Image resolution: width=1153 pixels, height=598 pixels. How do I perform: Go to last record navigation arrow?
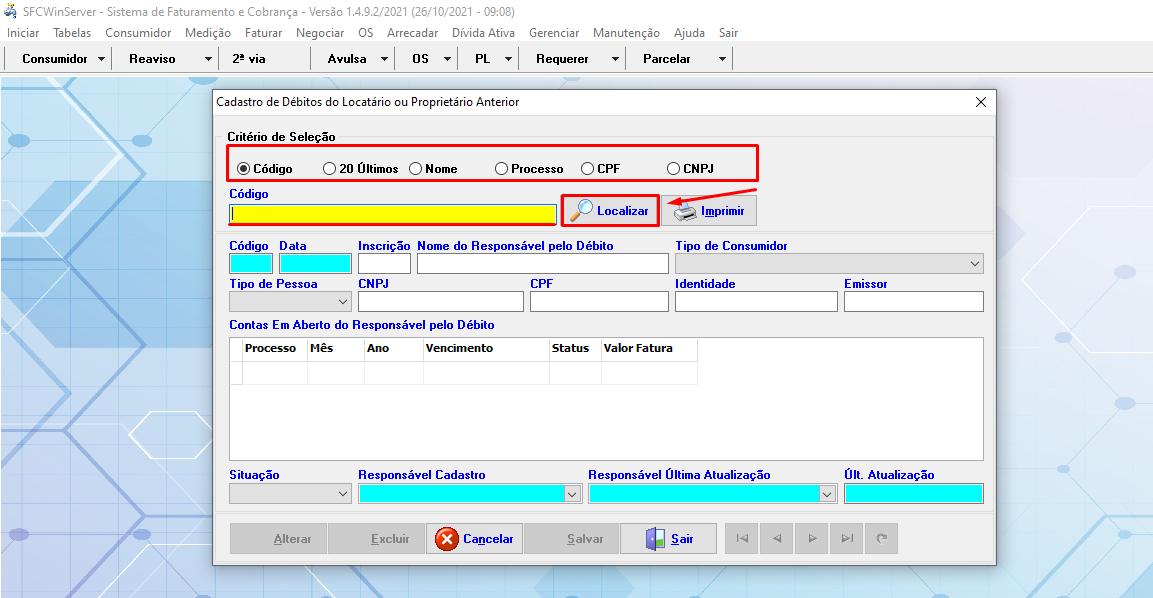pyautogui.click(x=847, y=539)
